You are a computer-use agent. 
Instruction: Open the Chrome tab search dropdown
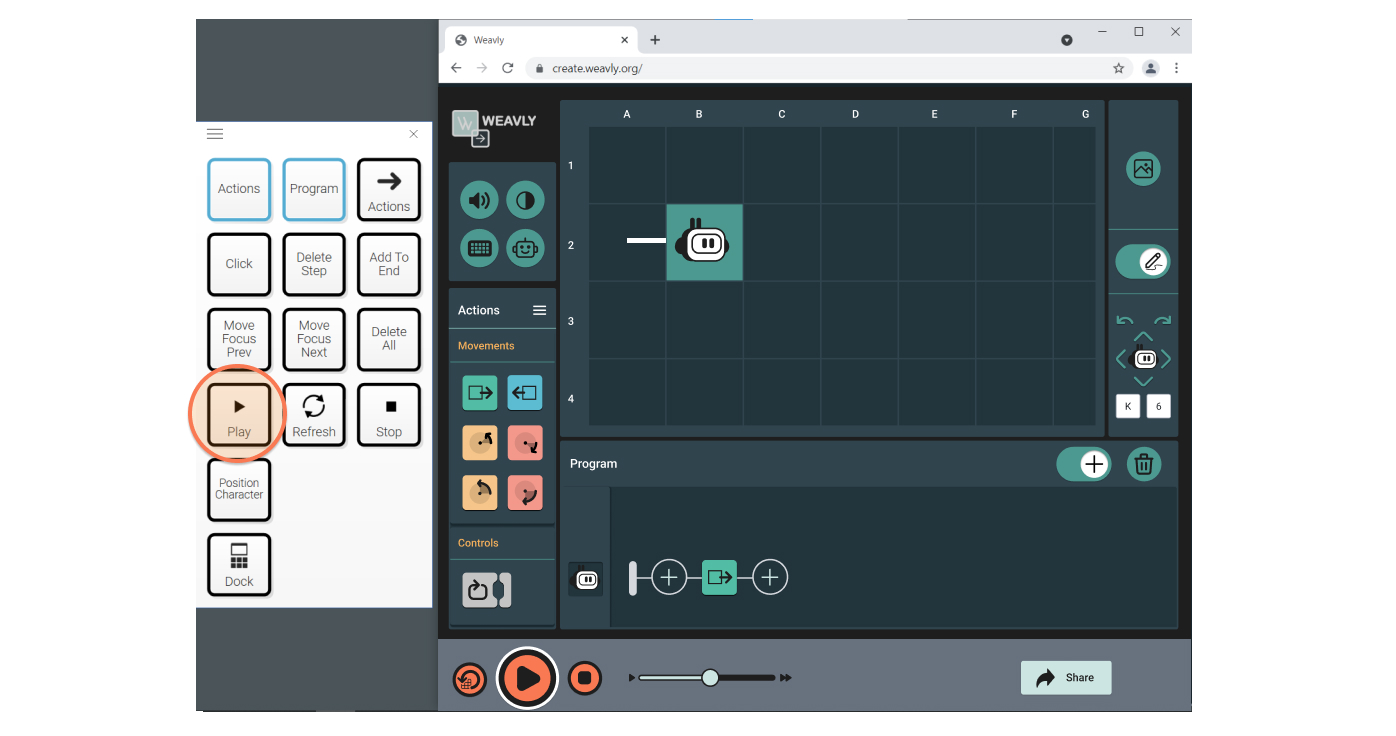[x=1066, y=40]
